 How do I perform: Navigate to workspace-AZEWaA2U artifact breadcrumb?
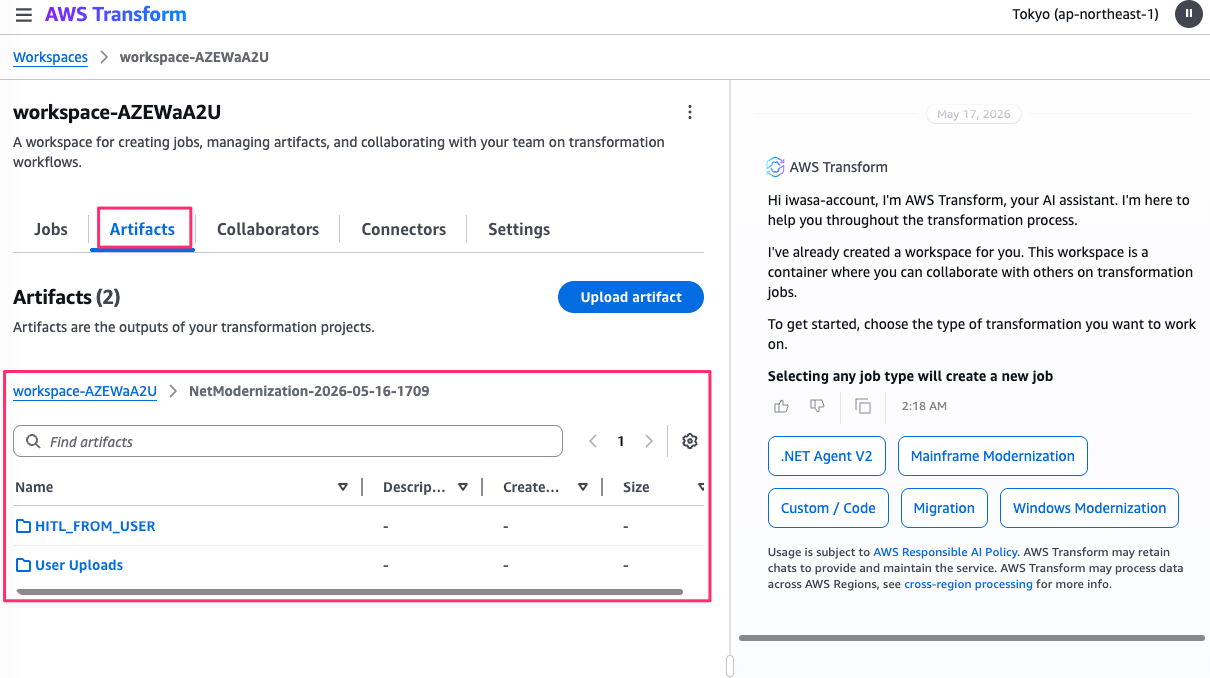[x=85, y=391]
